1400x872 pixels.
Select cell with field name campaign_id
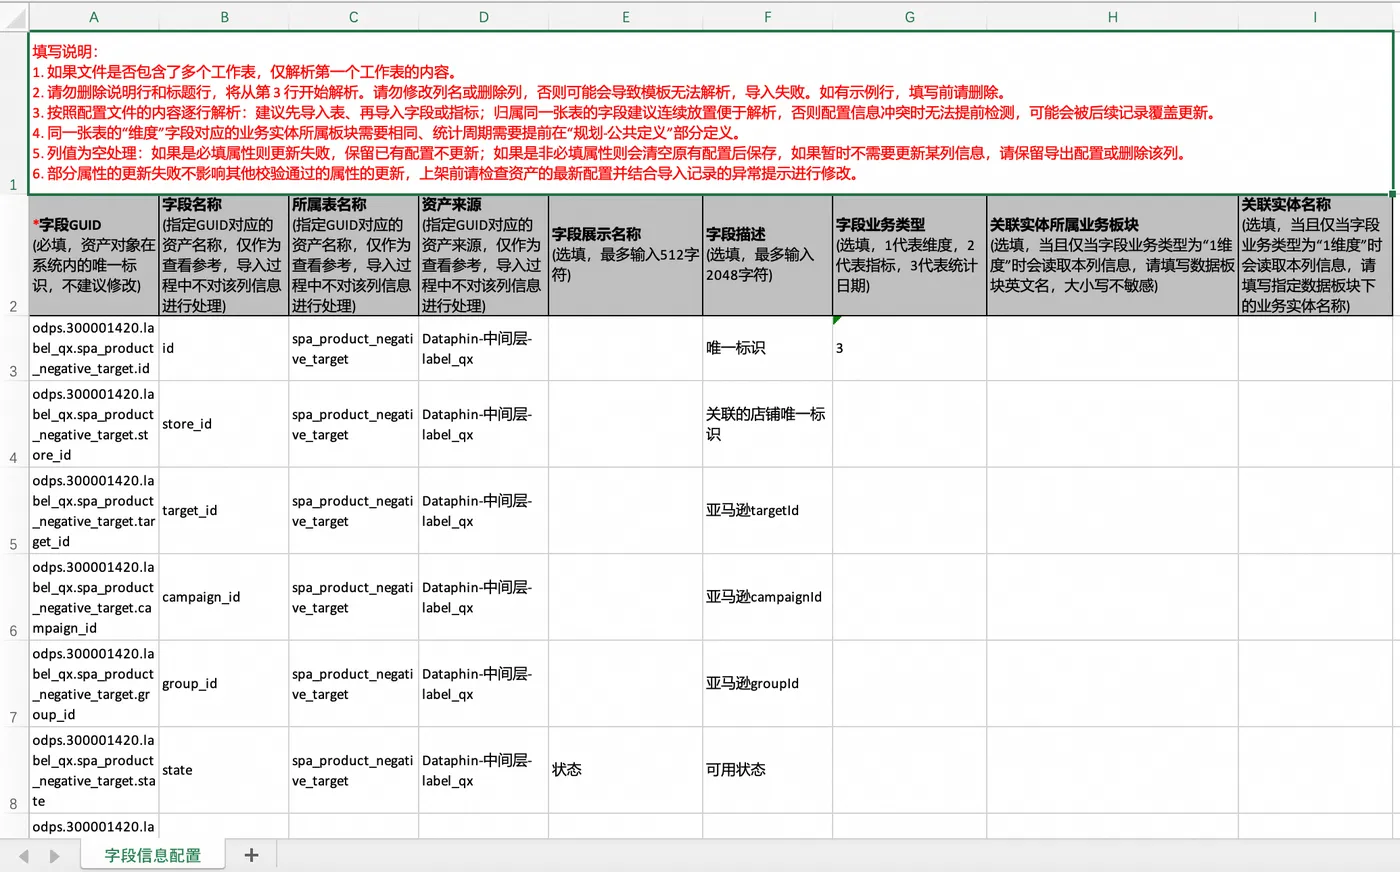point(224,597)
